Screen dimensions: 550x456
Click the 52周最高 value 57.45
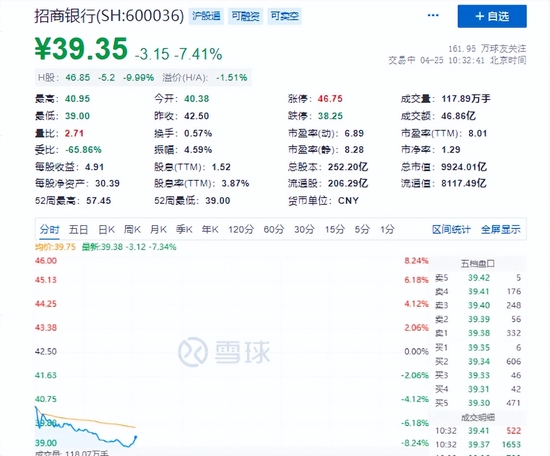click(99, 201)
